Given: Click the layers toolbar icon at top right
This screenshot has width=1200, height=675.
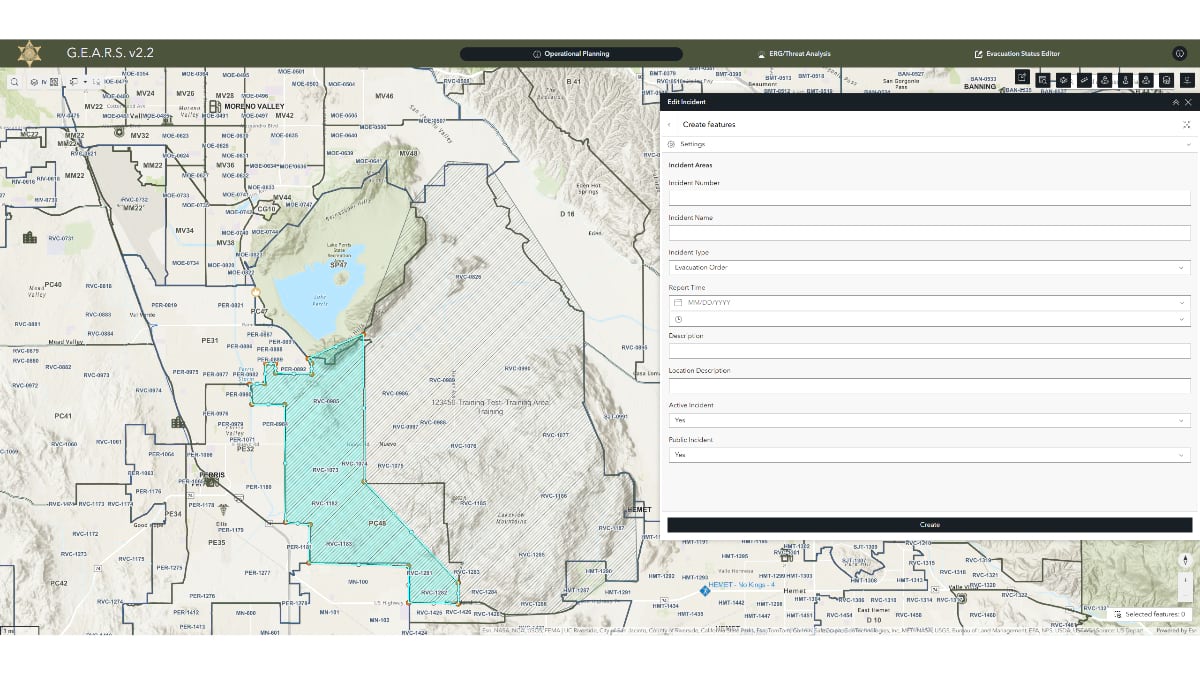Looking at the screenshot, I should click(1188, 80).
